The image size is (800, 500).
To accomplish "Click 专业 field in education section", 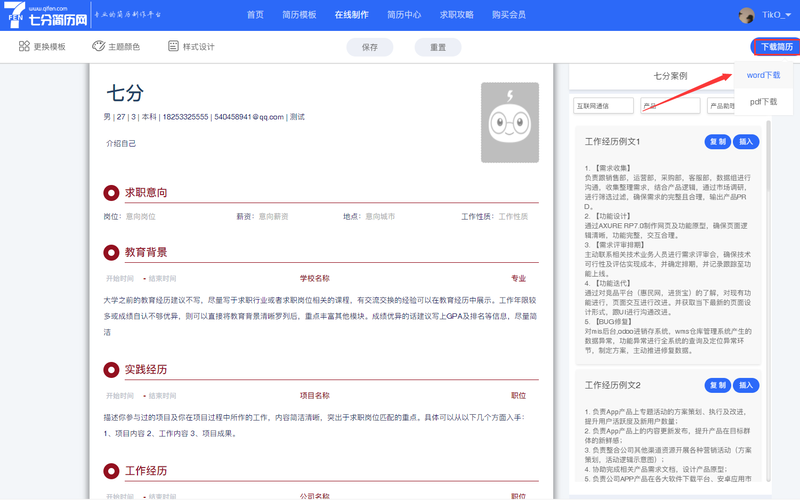I will point(518,278).
